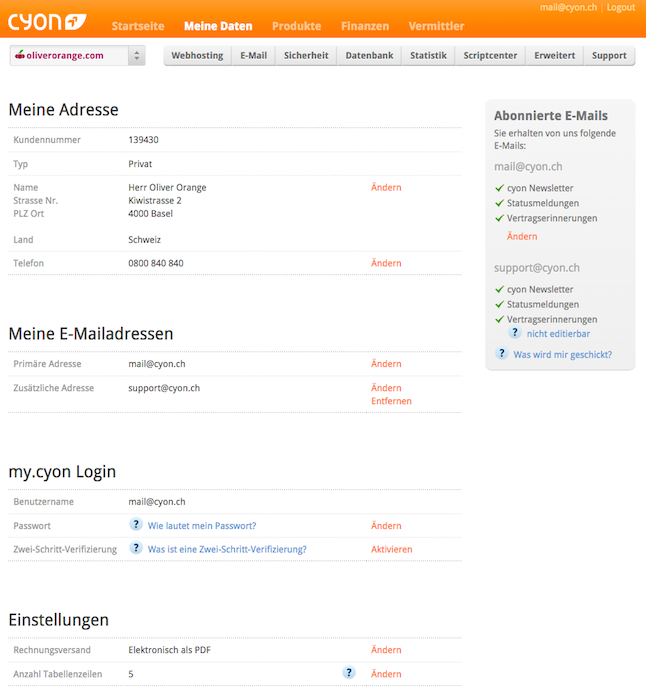Click Logout in the header
This screenshot has height=697, width=646.
621,8
